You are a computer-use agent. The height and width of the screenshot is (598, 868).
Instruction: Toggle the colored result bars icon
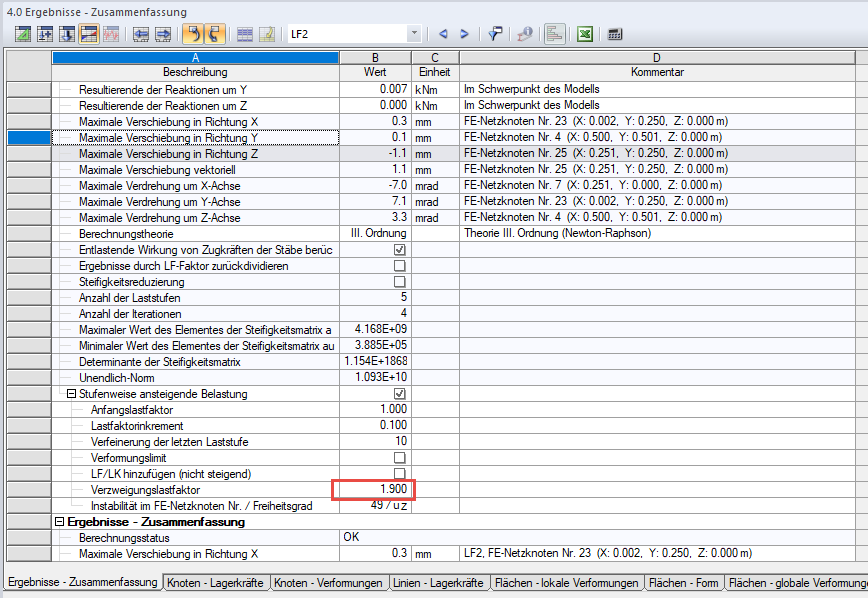pos(554,34)
